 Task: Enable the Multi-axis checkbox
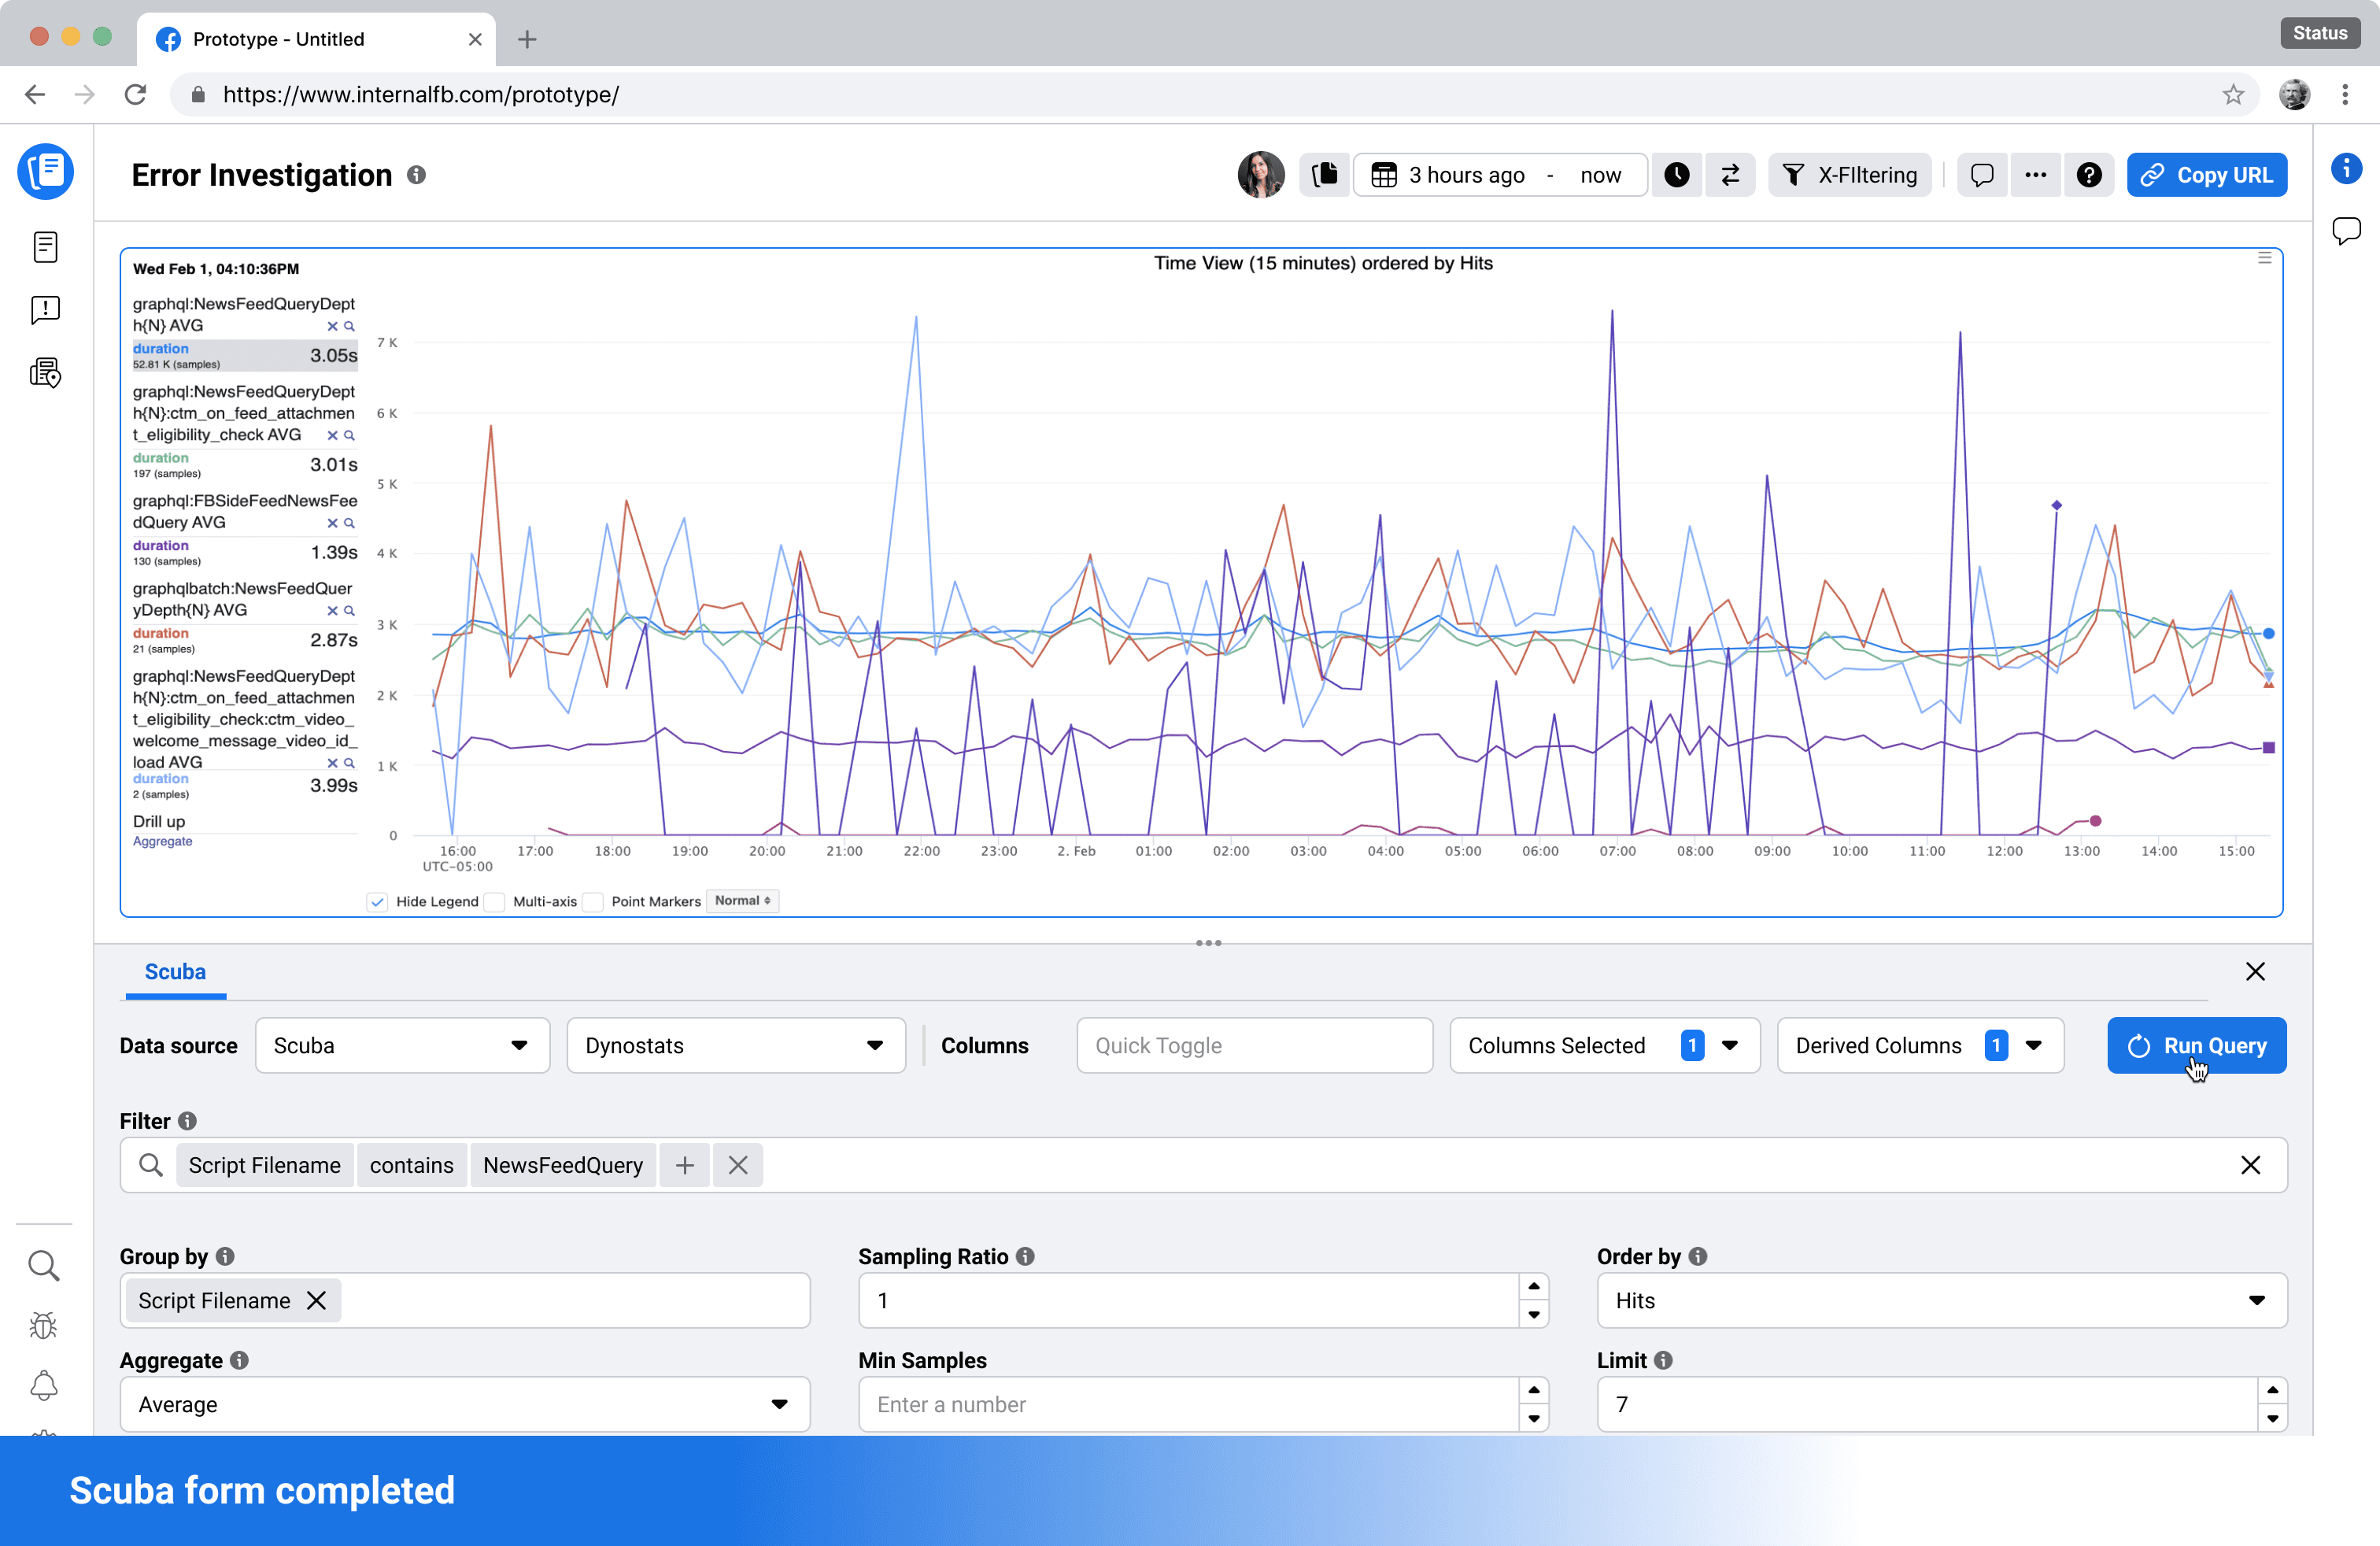[495, 901]
